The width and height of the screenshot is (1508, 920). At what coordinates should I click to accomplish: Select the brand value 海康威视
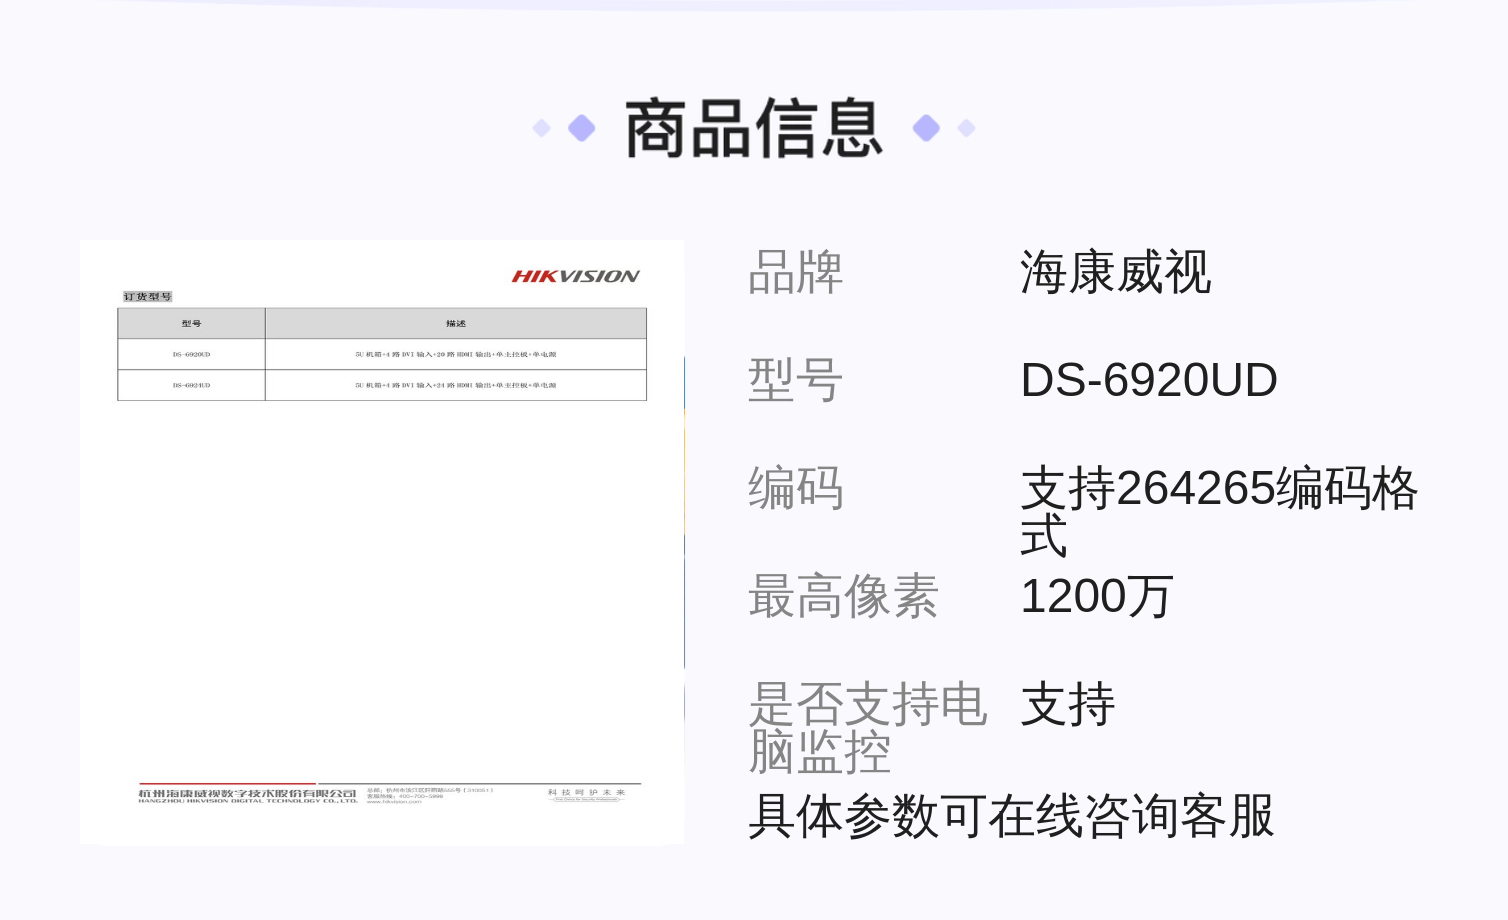[1116, 272]
